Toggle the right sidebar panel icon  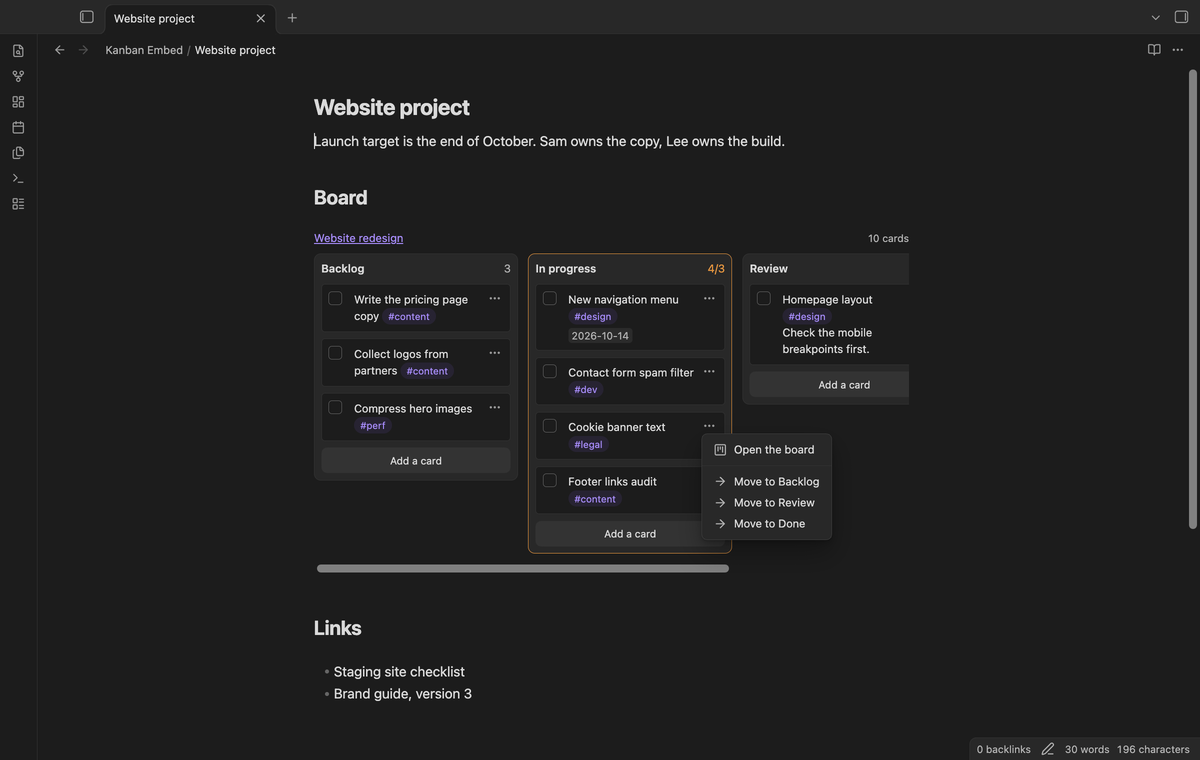coord(1181,17)
